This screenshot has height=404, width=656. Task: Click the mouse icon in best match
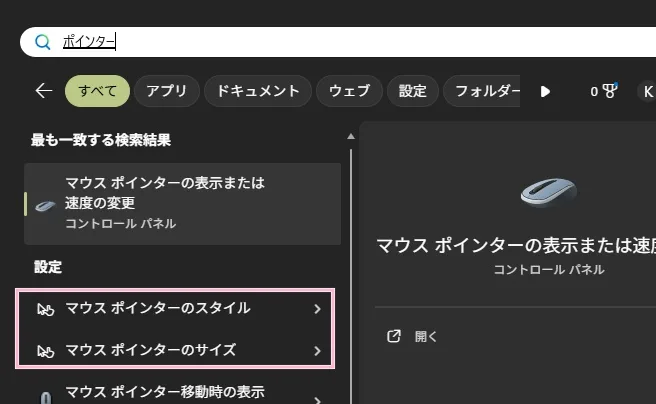(45, 206)
